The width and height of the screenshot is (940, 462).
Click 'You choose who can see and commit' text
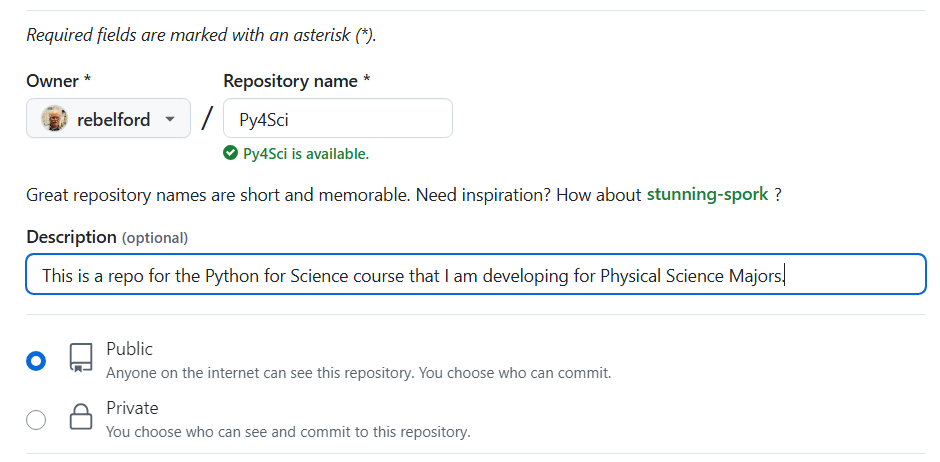288,431
